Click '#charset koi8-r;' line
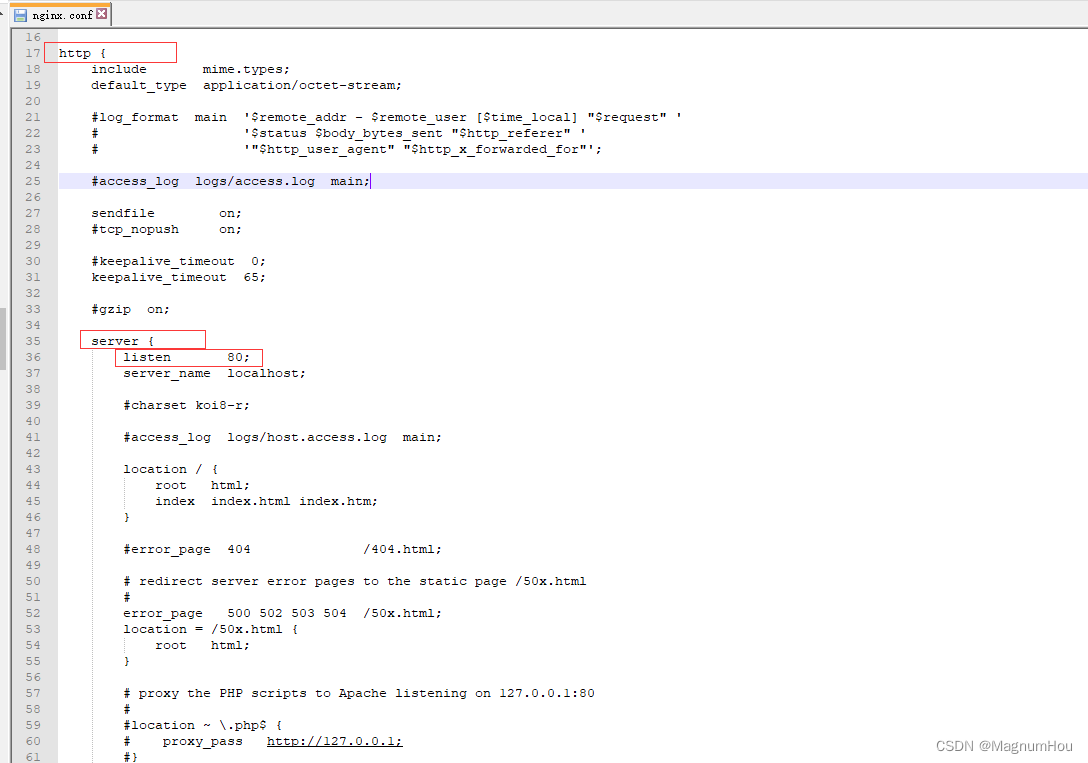1088x763 pixels. click(186, 405)
